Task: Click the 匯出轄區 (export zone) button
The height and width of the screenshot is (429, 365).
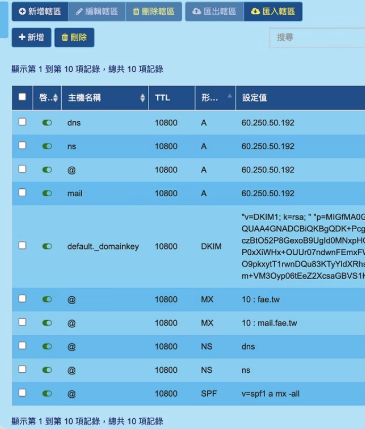Action: tap(214, 11)
